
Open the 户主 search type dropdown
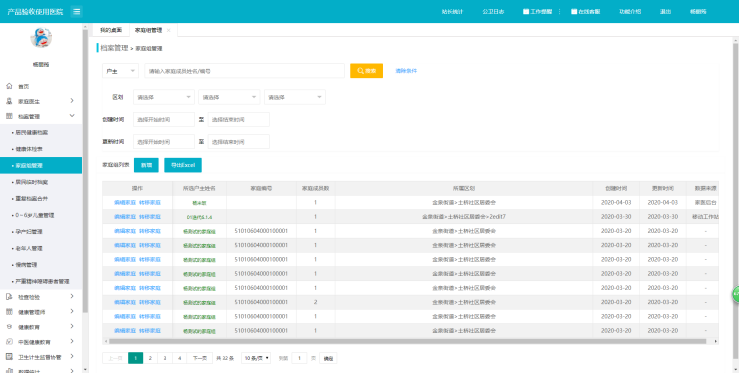[120, 71]
